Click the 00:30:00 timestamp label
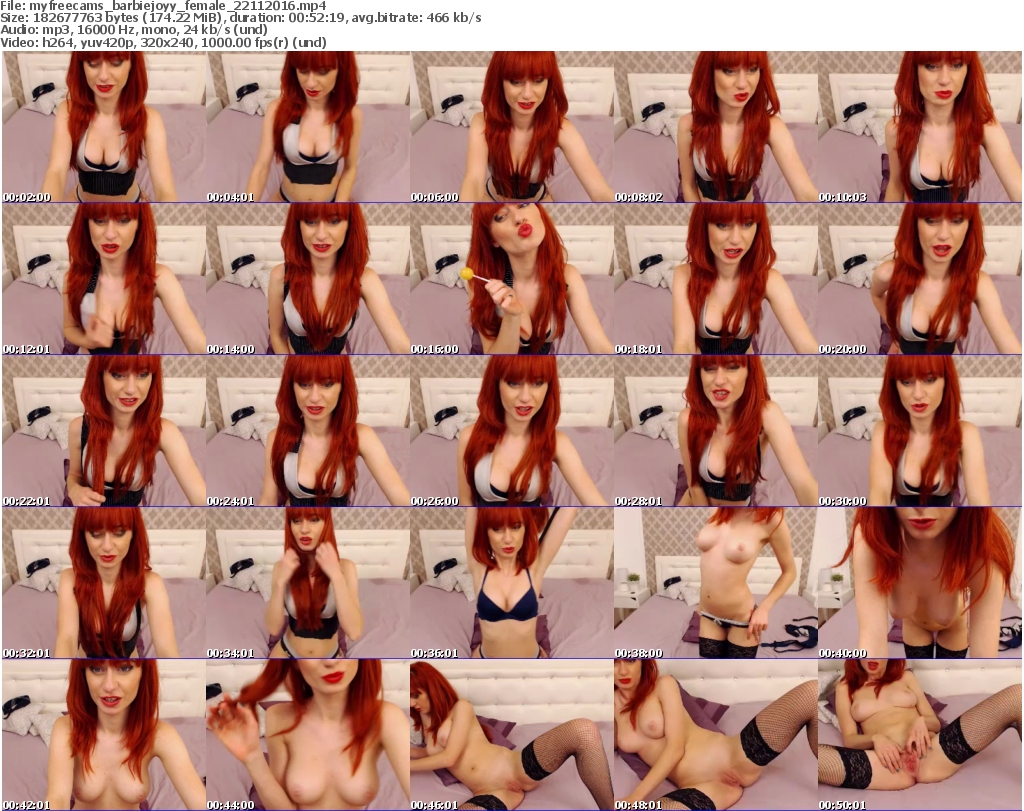 (843, 501)
